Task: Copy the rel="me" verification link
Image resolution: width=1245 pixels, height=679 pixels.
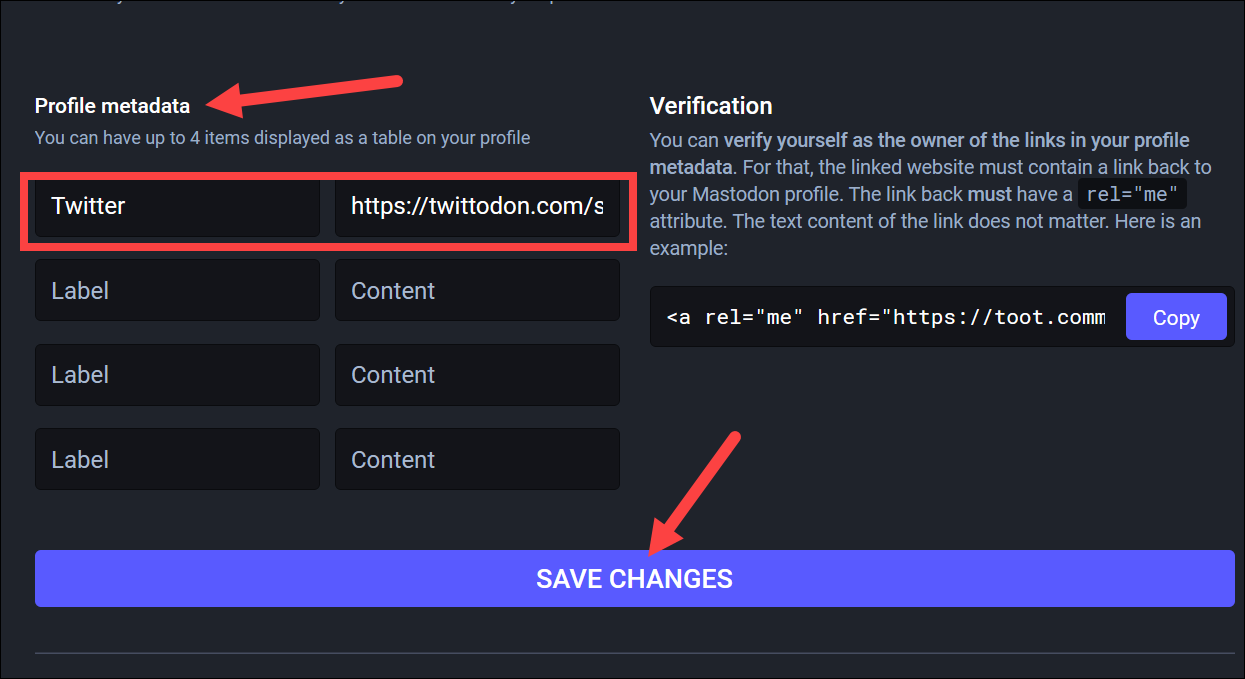Action: pyautogui.click(x=1176, y=317)
